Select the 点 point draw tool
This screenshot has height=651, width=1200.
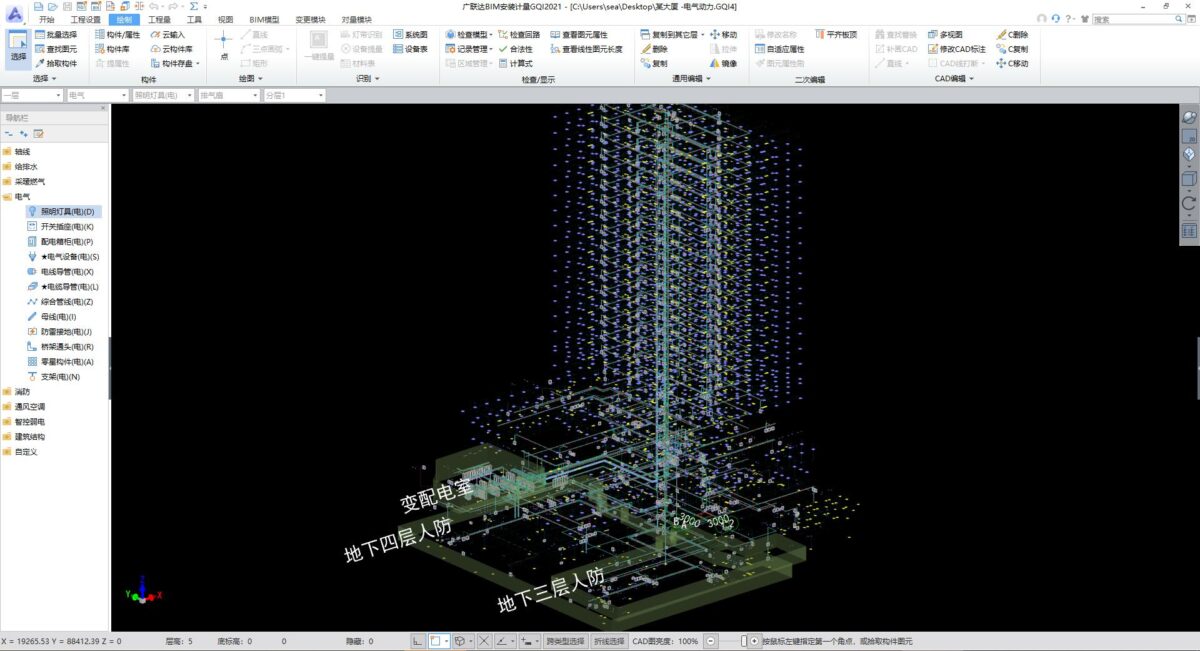pyautogui.click(x=224, y=46)
